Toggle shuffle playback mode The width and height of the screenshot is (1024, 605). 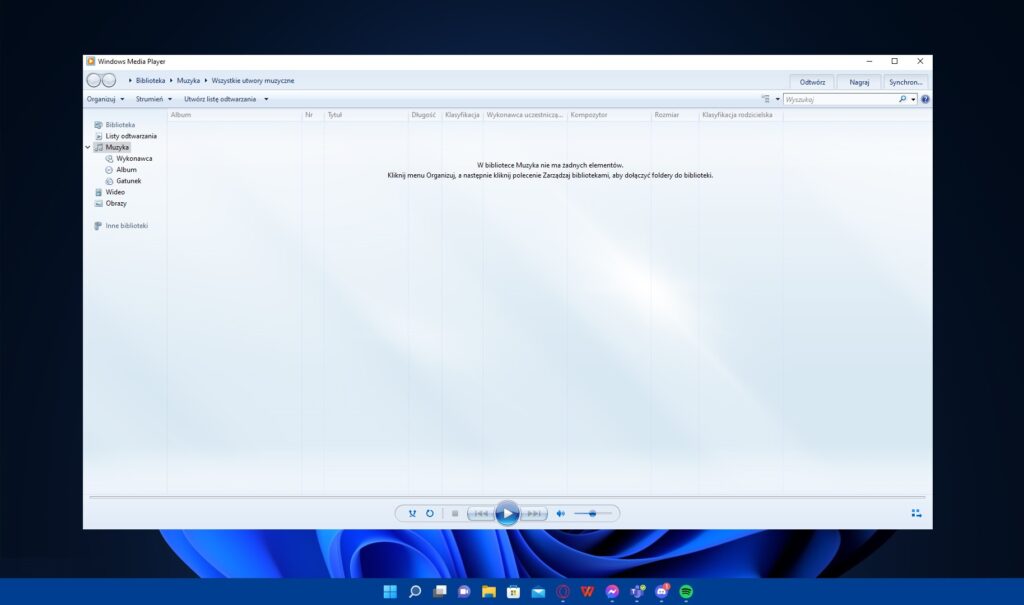(412, 514)
